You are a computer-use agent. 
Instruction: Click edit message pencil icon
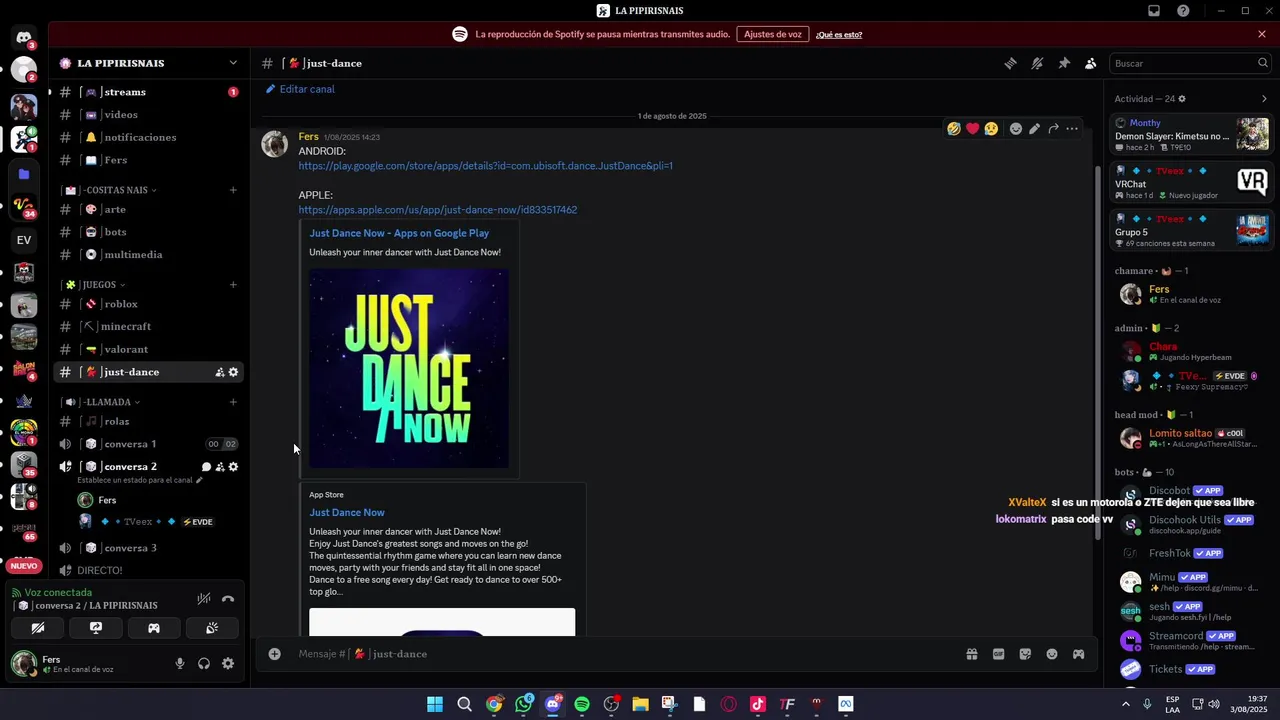1034,129
